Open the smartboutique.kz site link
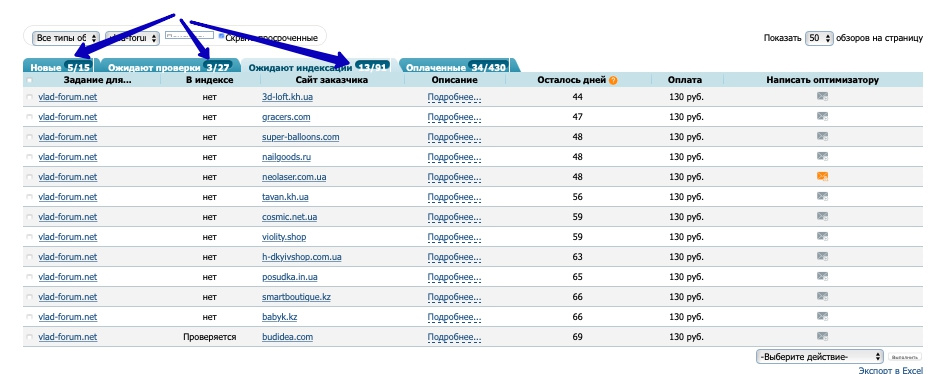 pos(296,297)
